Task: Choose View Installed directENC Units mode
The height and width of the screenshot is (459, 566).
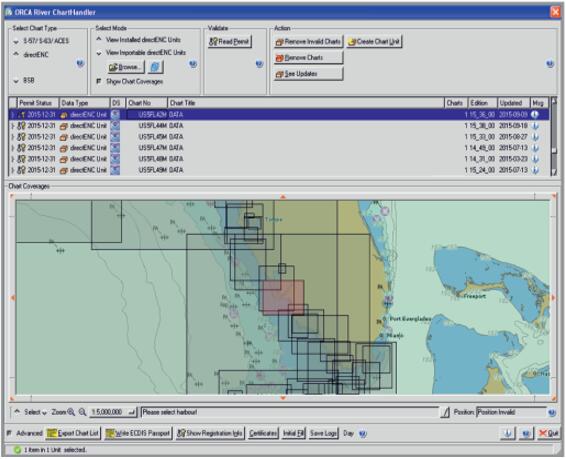Action: tap(139, 39)
